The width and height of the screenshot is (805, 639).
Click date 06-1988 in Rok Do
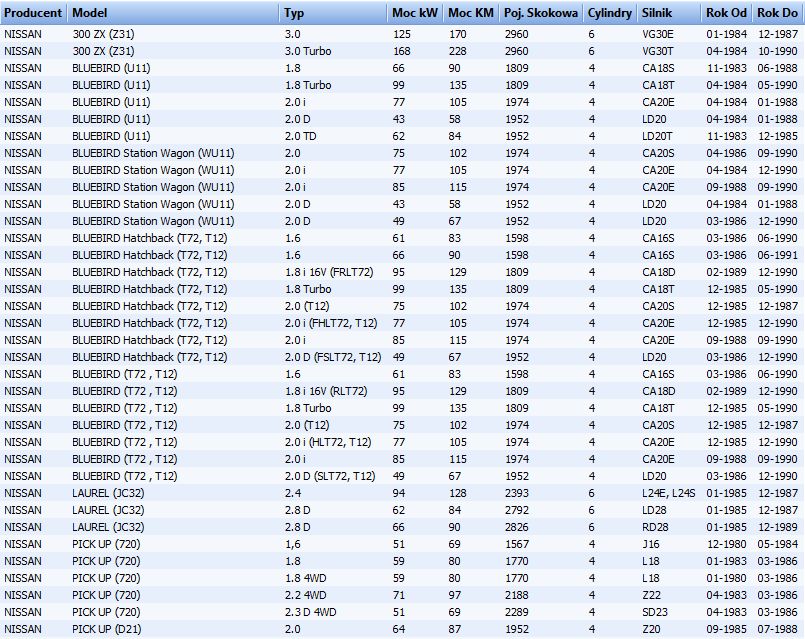click(x=777, y=68)
